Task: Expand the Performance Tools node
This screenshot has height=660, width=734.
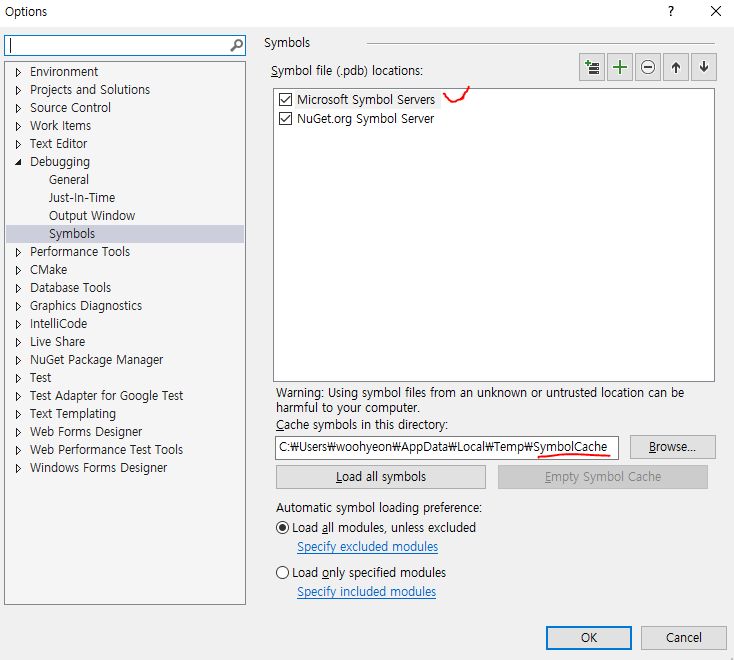Action: [18, 252]
